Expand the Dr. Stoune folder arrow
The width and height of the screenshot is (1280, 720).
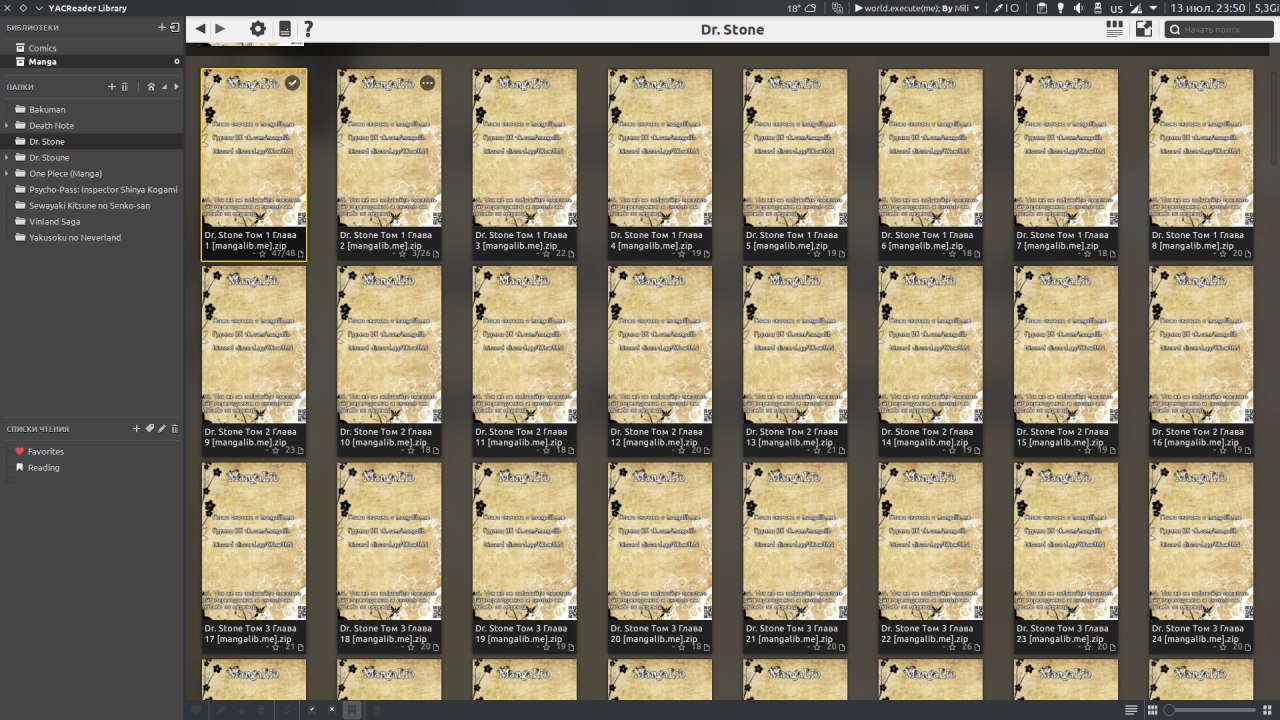7,157
